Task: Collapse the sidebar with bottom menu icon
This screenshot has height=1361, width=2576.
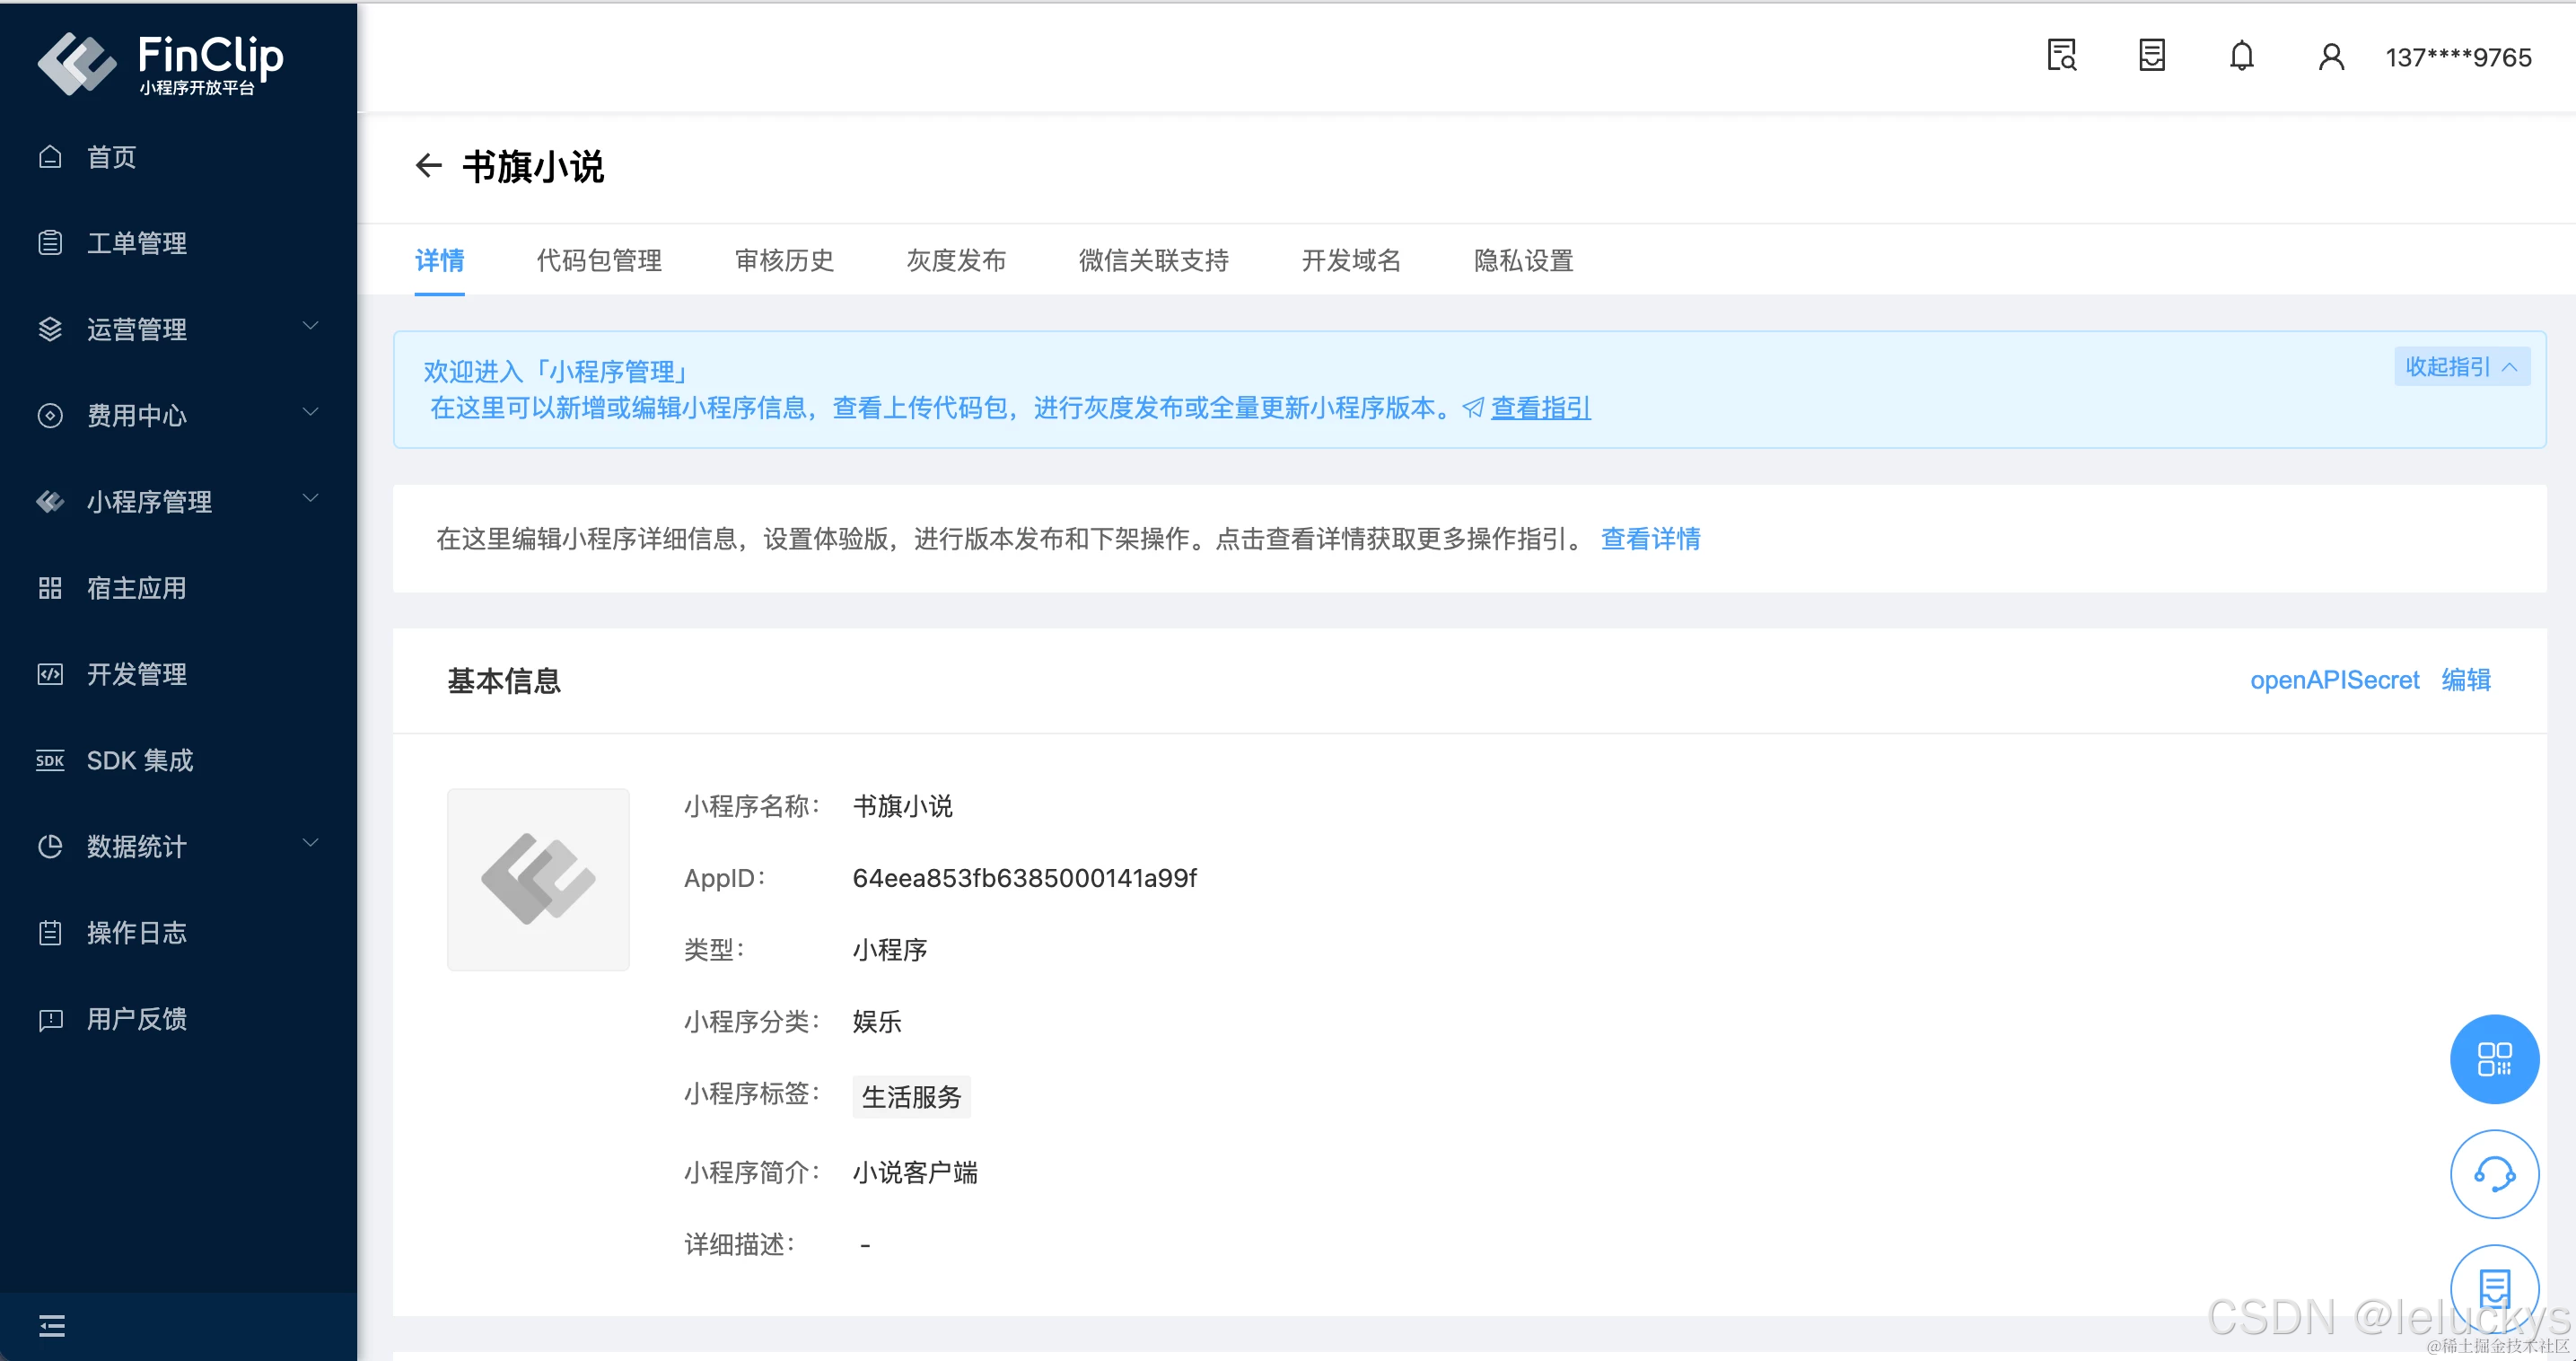Action: 51,1326
